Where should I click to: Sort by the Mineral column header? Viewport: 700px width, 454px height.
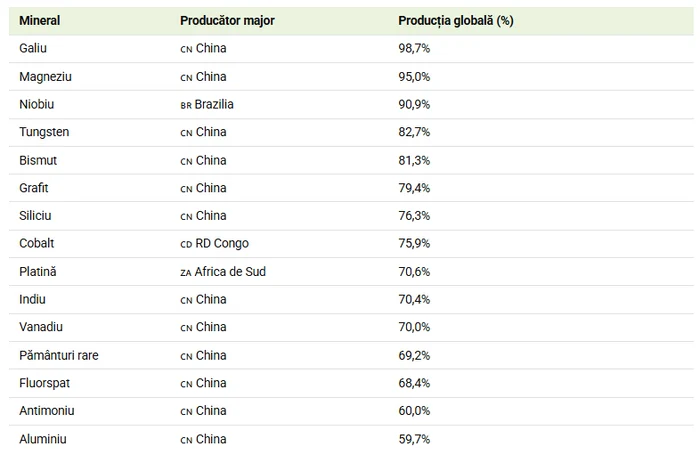40,21
